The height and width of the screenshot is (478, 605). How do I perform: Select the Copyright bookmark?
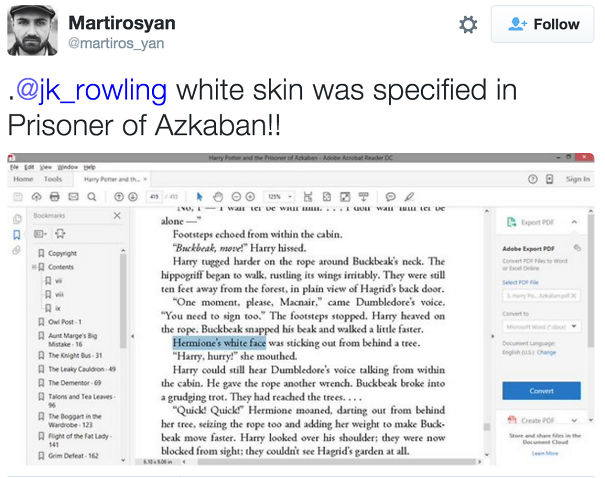pyautogui.click(x=62, y=253)
